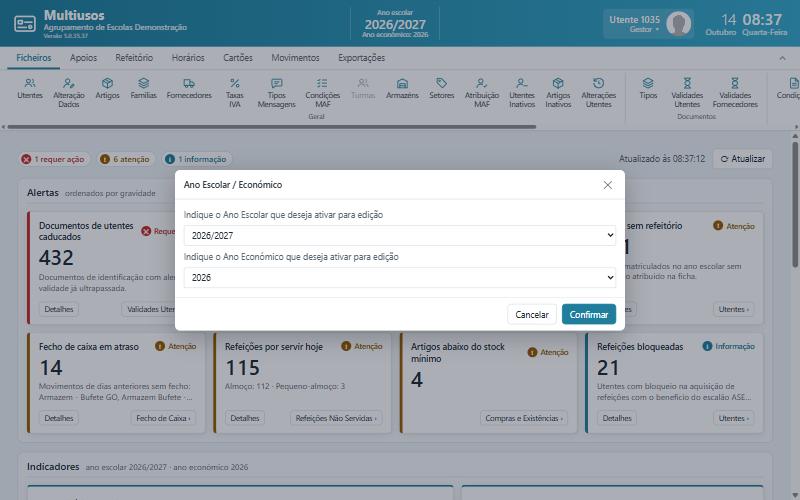
Task: Click the vertical page scrollbar
Action: coord(795,204)
